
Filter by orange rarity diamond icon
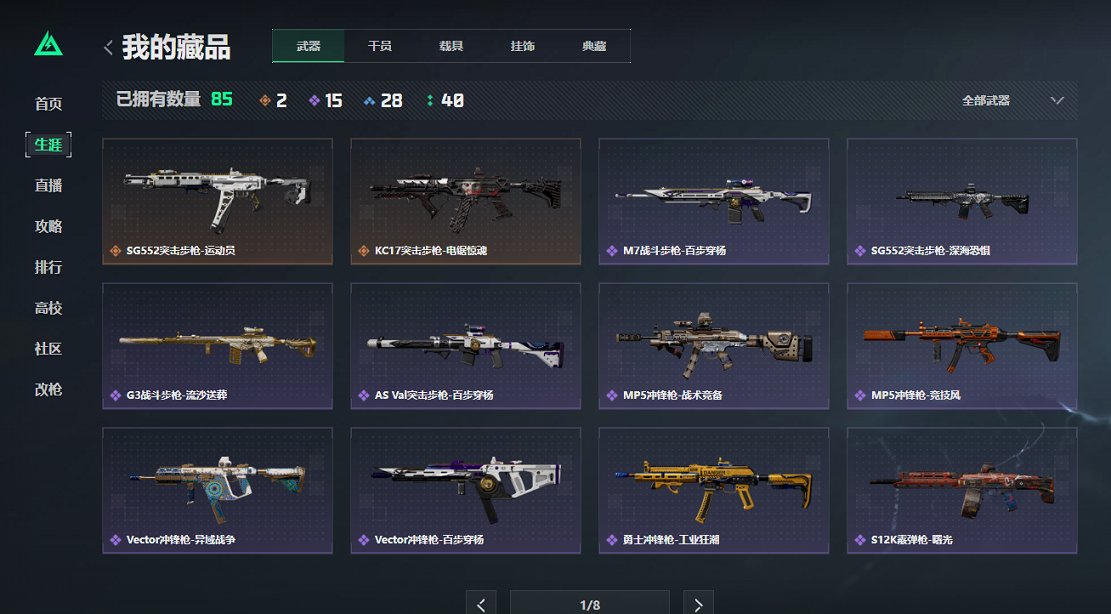click(265, 101)
